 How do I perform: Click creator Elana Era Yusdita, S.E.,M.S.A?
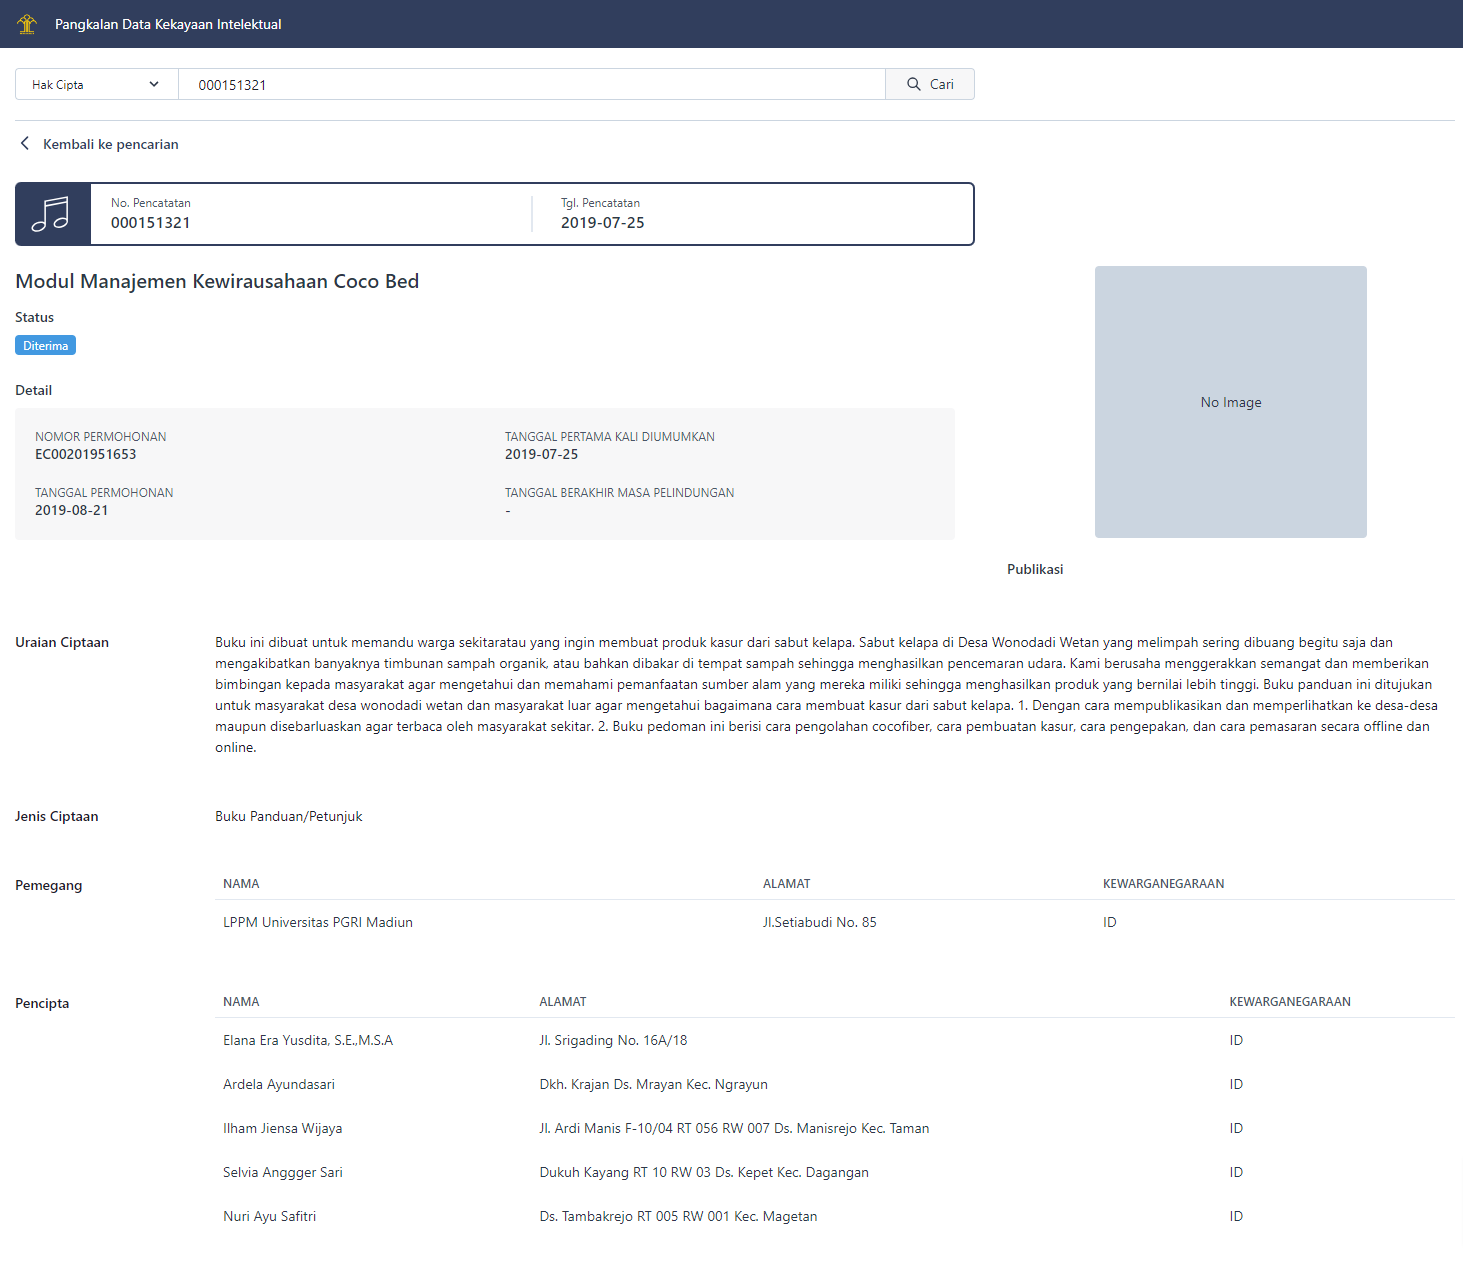coord(308,1040)
